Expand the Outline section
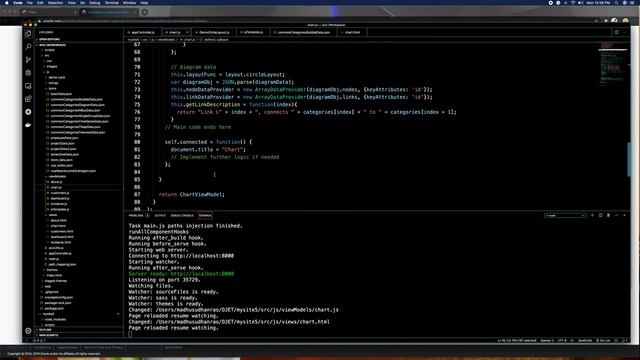Image resolution: width=640 pixels, height=360 pixels. click(x=45, y=329)
